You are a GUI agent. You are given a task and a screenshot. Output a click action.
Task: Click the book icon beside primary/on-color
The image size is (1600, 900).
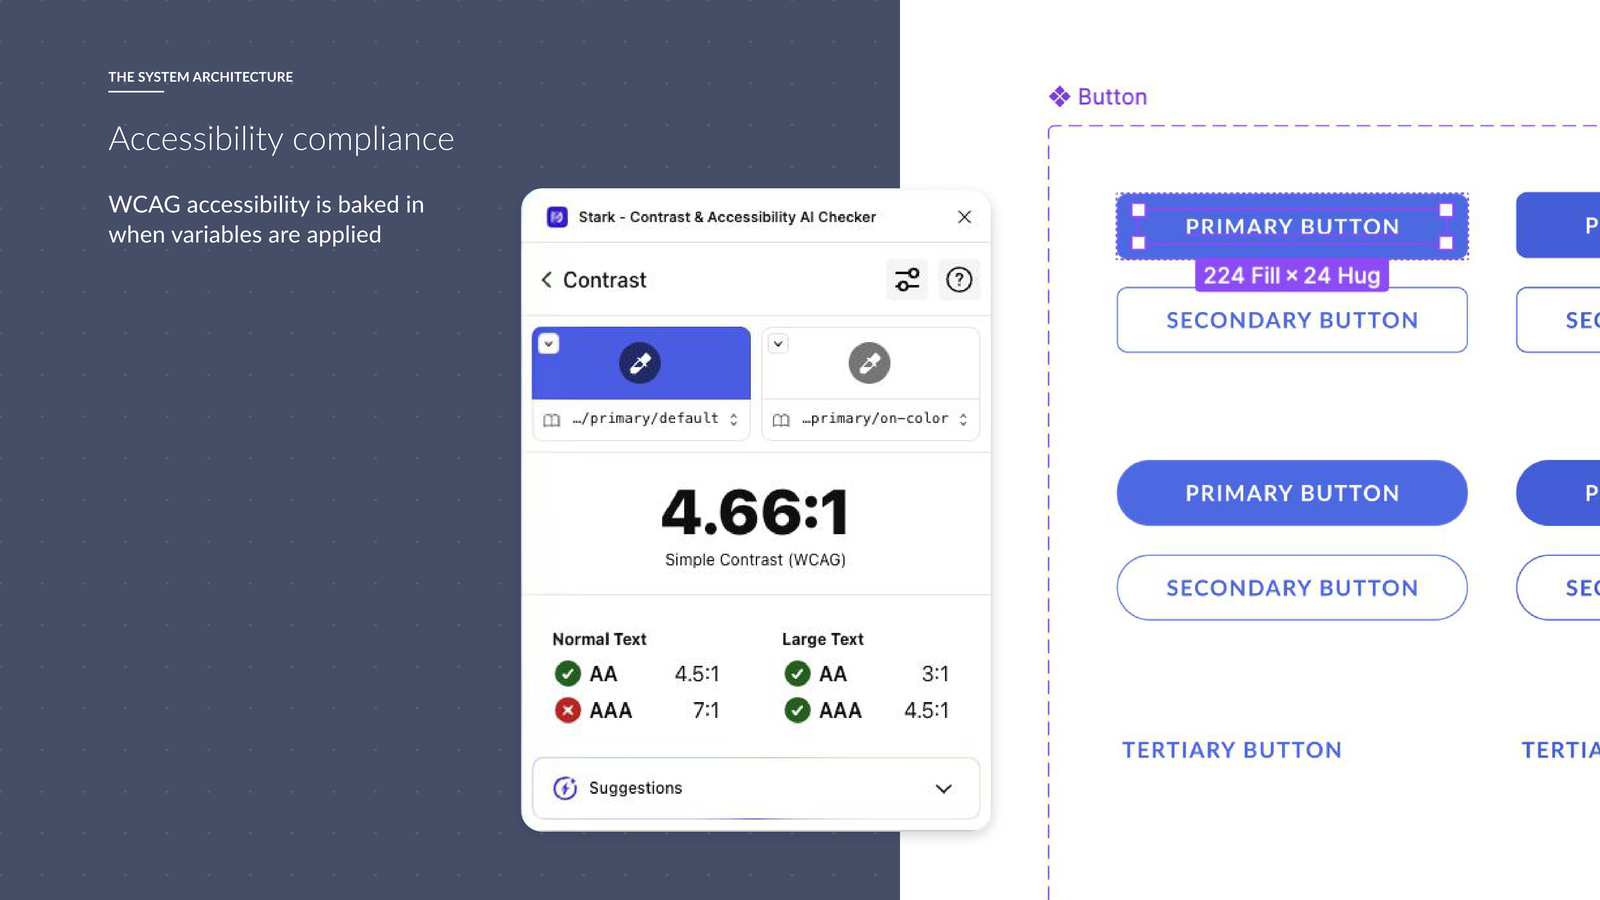tap(781, 420)
